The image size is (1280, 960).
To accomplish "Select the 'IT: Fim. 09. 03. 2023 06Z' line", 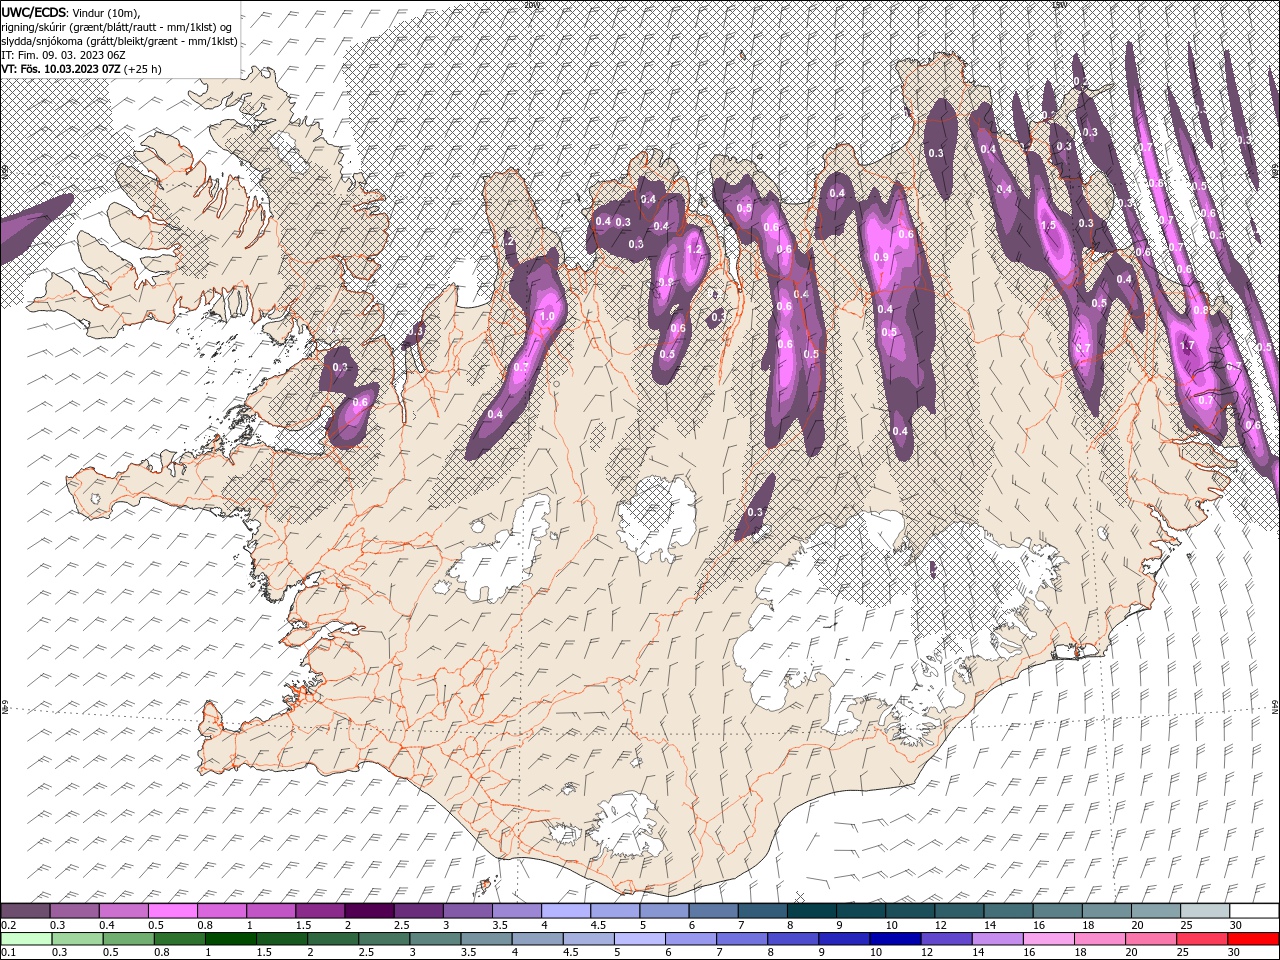I will click(63, 55).
